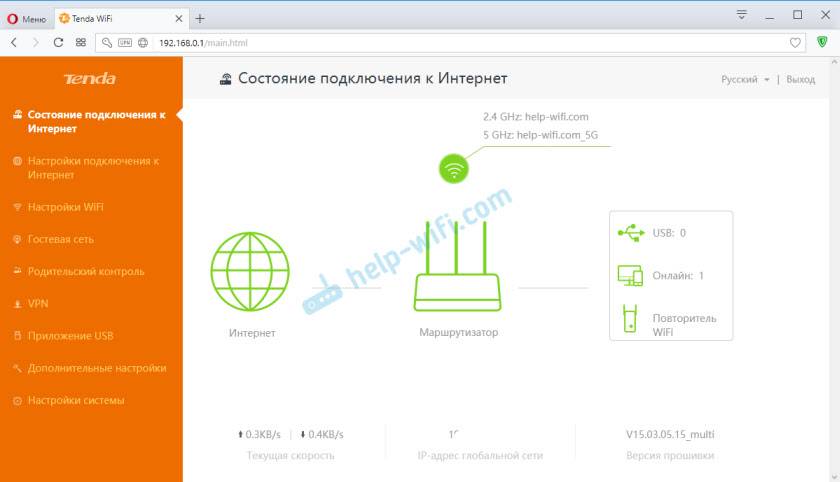Click the Онлайн devices icon
The image size is (840, 482).
[630, 275]
